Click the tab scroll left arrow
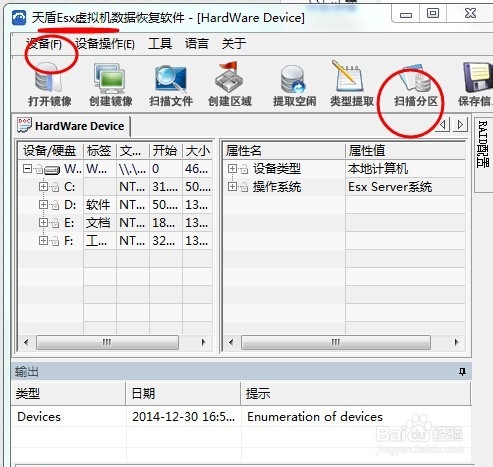The width and height of the screenshot is (493, 467). pos(443,125)
